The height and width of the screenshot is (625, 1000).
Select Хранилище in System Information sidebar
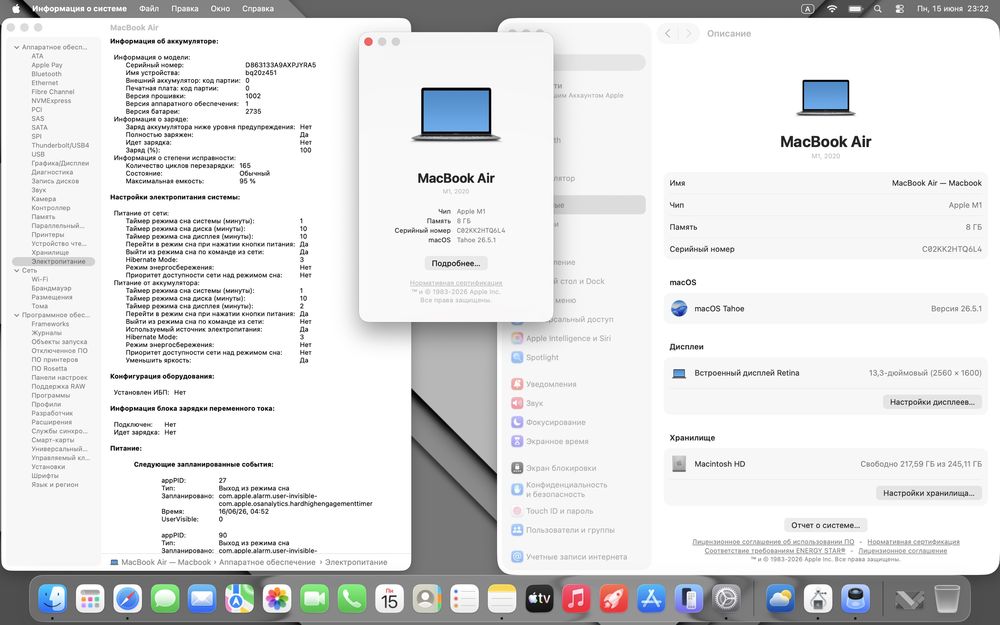50,253
